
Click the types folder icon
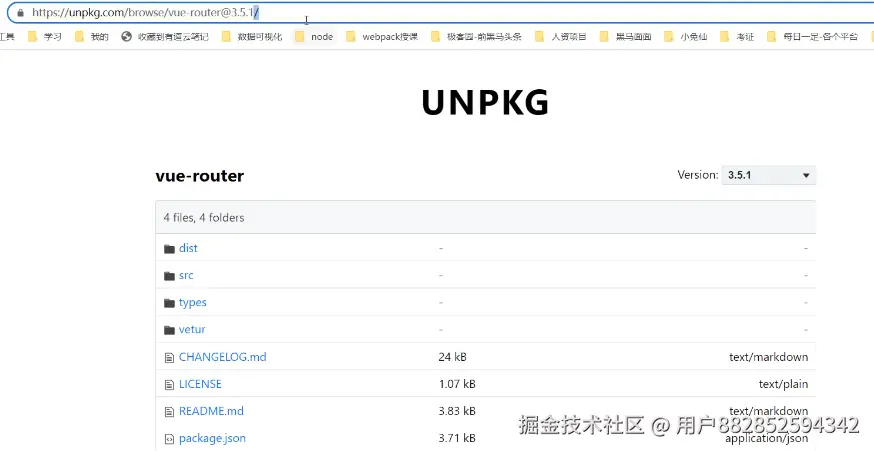169,303
